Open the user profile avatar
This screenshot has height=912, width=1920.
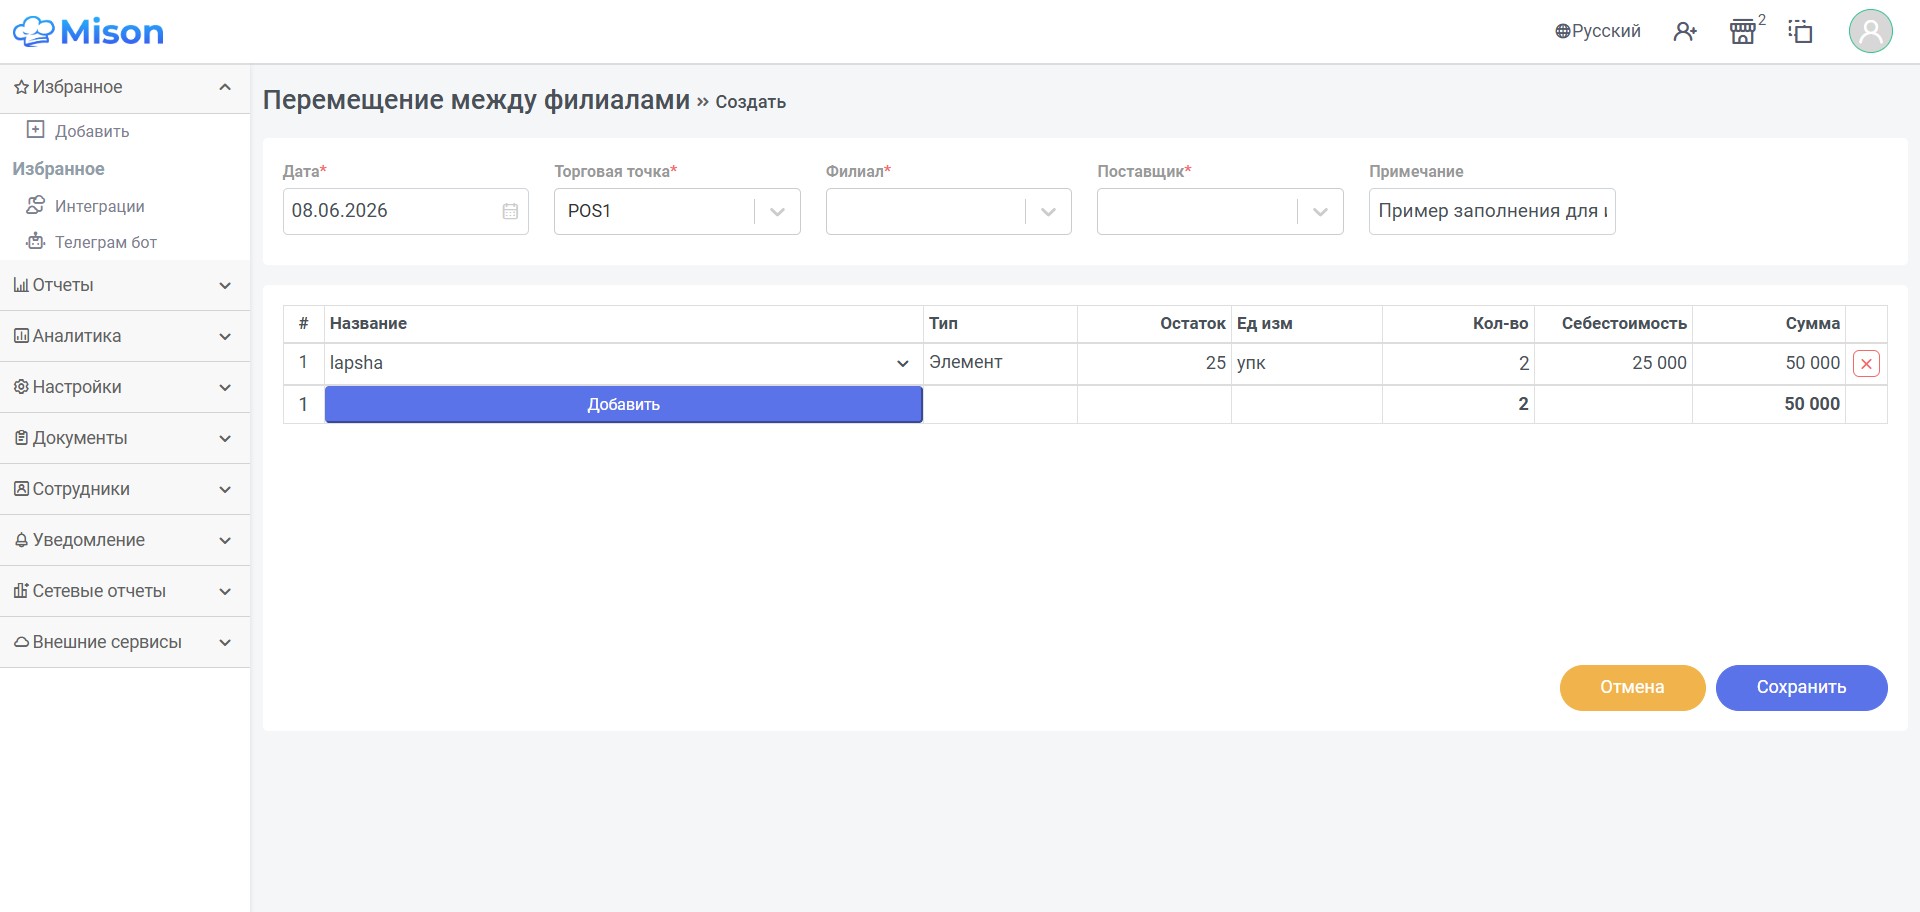pyautogui.click(x=1871, y=31)
